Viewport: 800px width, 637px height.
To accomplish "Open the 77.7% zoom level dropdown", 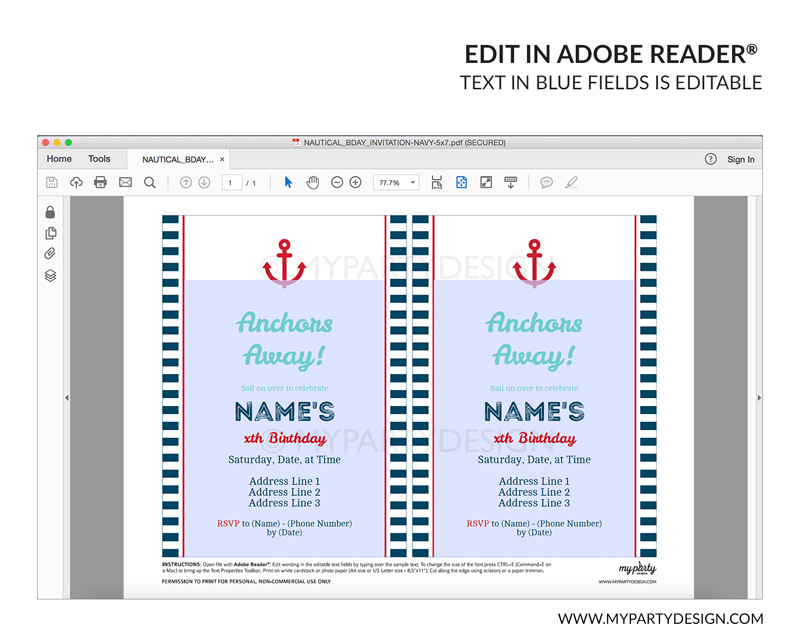I will pyautogui.click(x=396, y=183).
